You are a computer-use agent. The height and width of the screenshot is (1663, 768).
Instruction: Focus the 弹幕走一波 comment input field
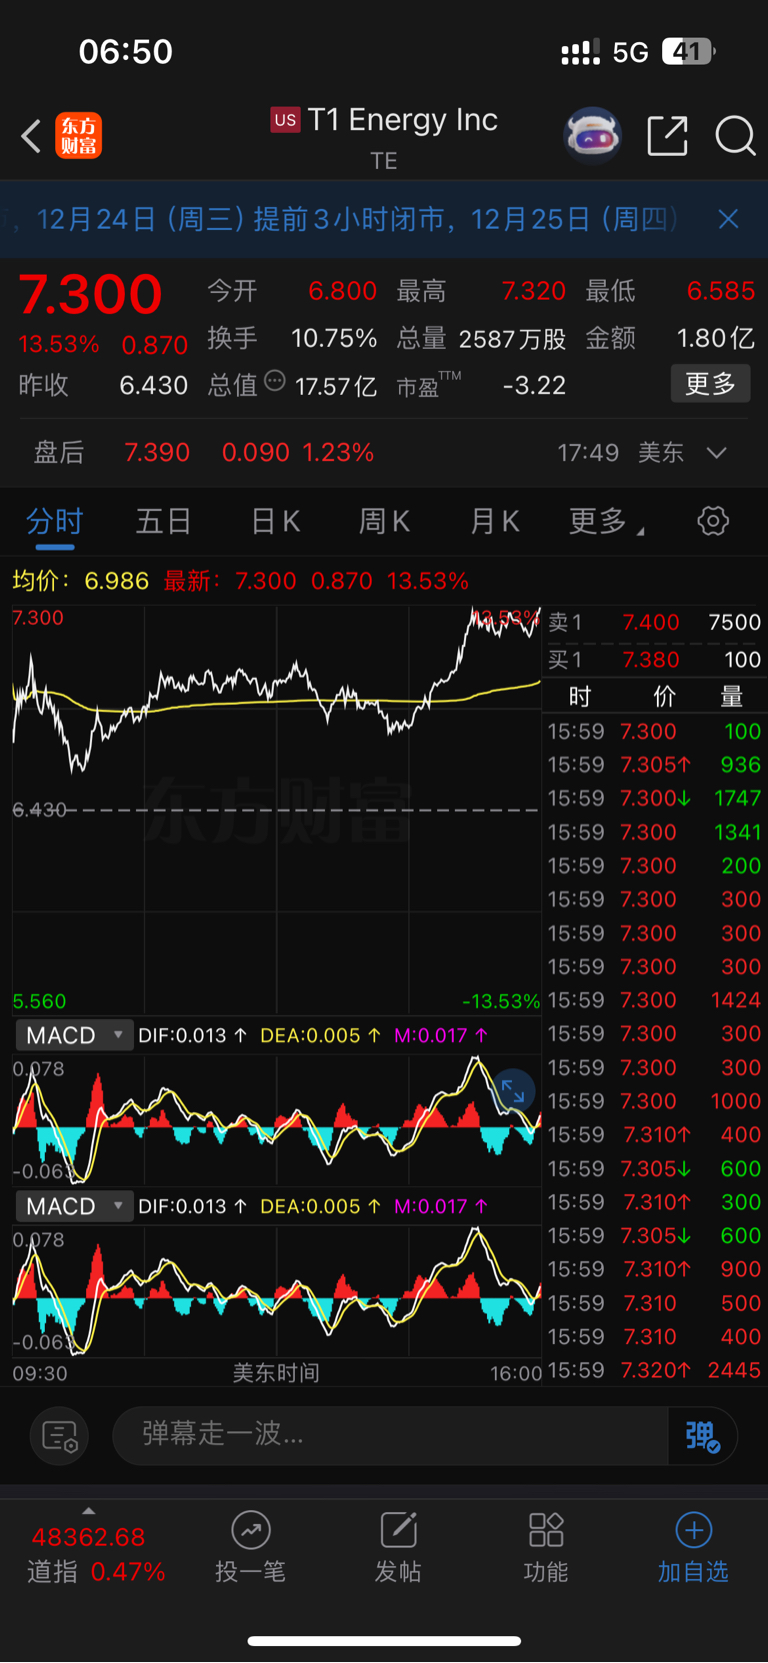(390, 1435)
